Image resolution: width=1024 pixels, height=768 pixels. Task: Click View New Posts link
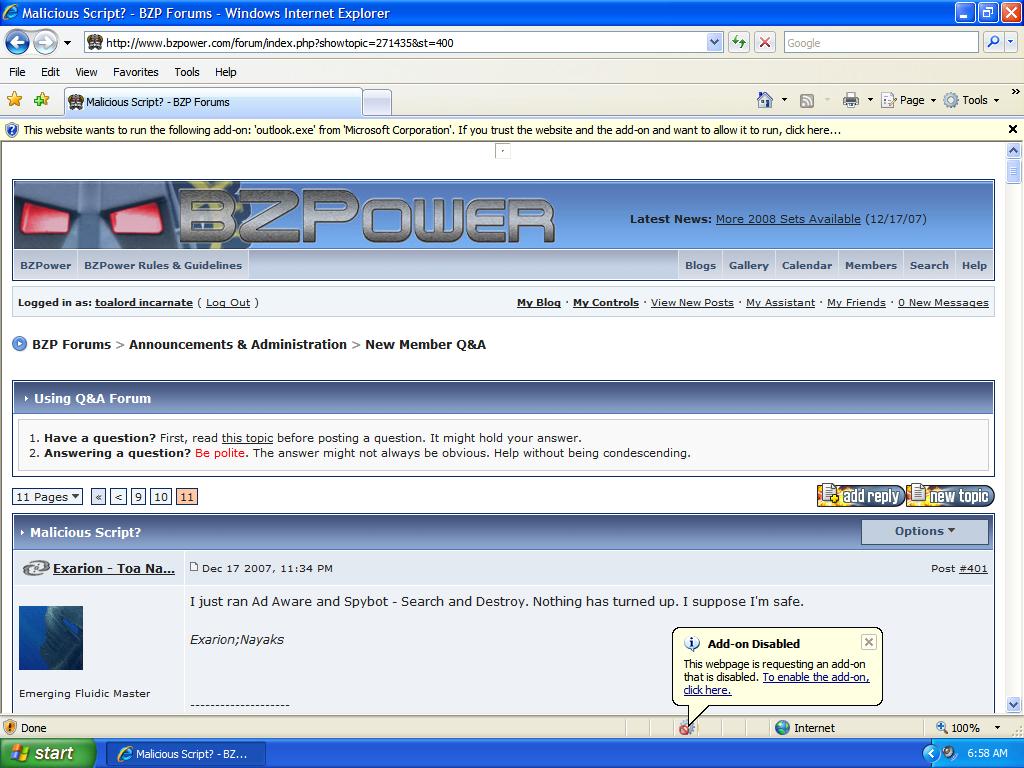click(x=692, y=302)
